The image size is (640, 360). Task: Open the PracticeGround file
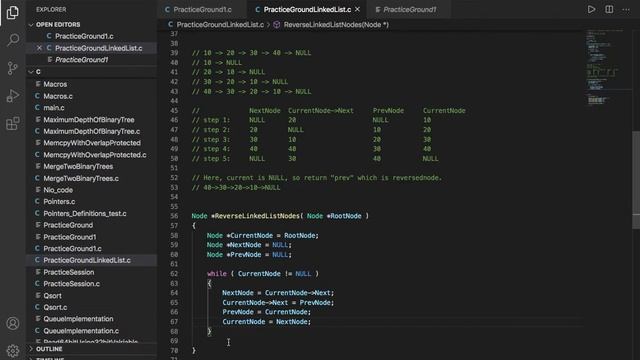coord(68,225)
